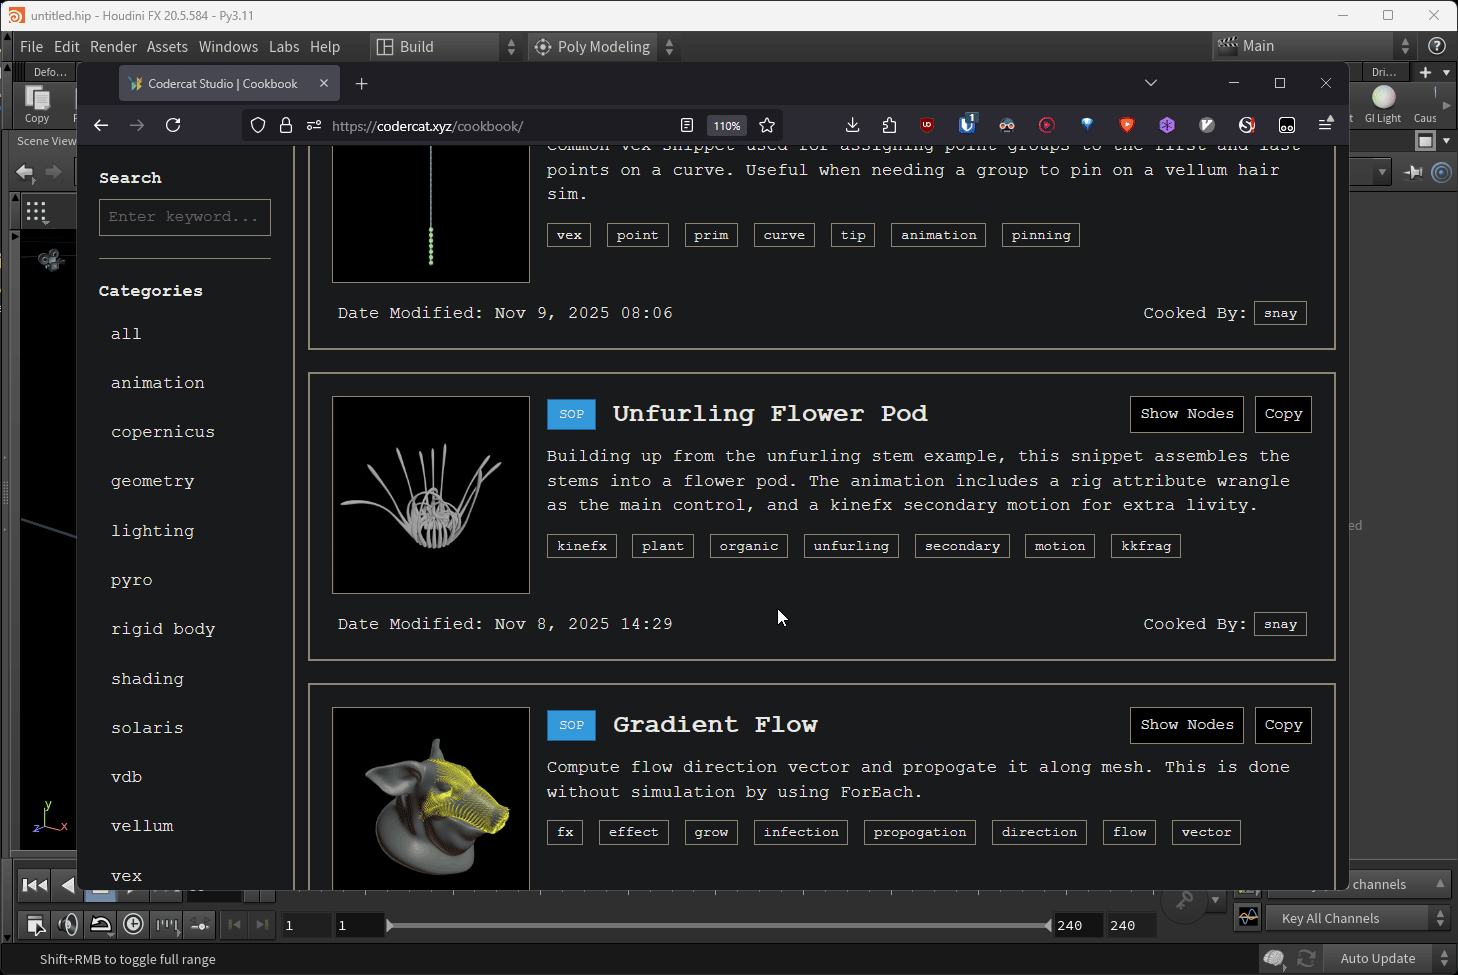Open the cache manager brain icon
Screen dimensions: 1458x975
click(1273, 959)
